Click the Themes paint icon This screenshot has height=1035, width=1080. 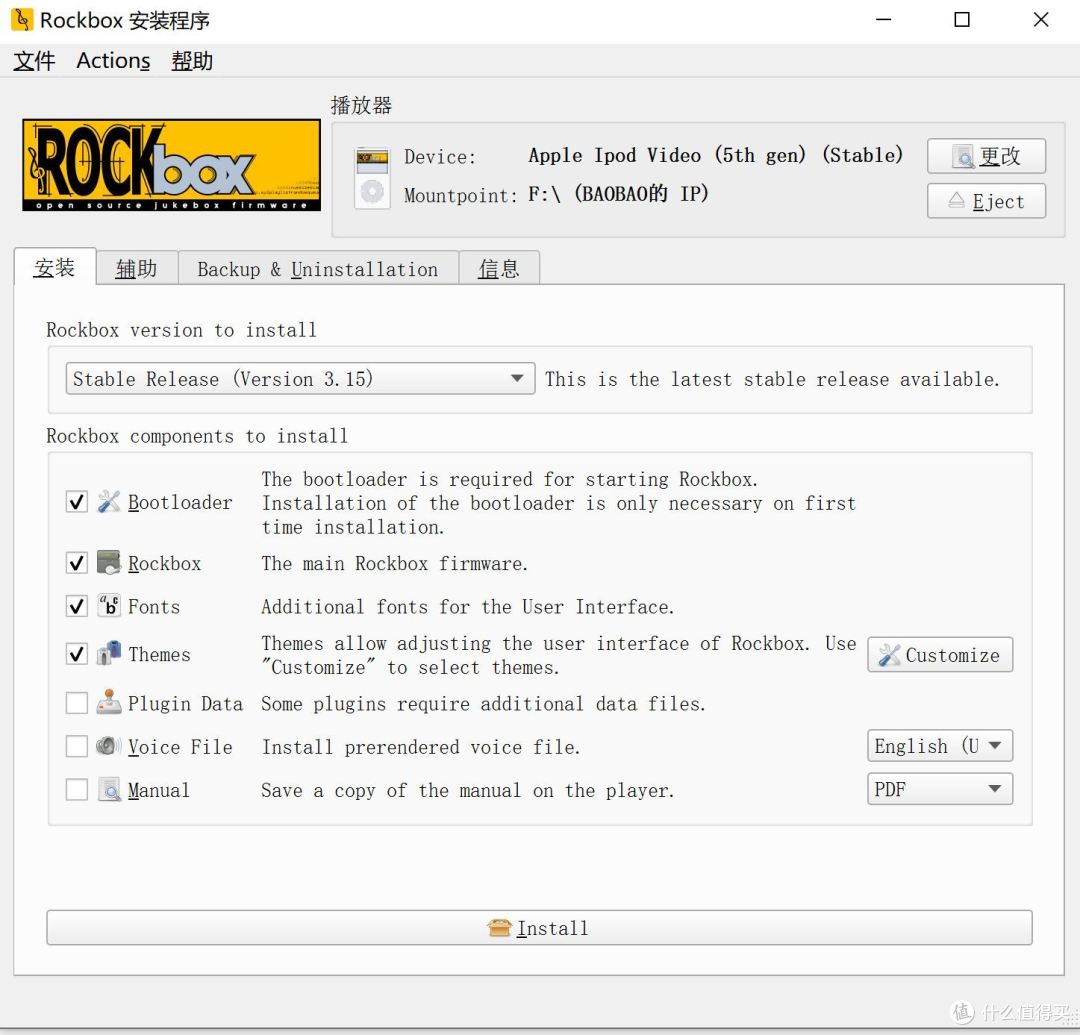(108, 654)
